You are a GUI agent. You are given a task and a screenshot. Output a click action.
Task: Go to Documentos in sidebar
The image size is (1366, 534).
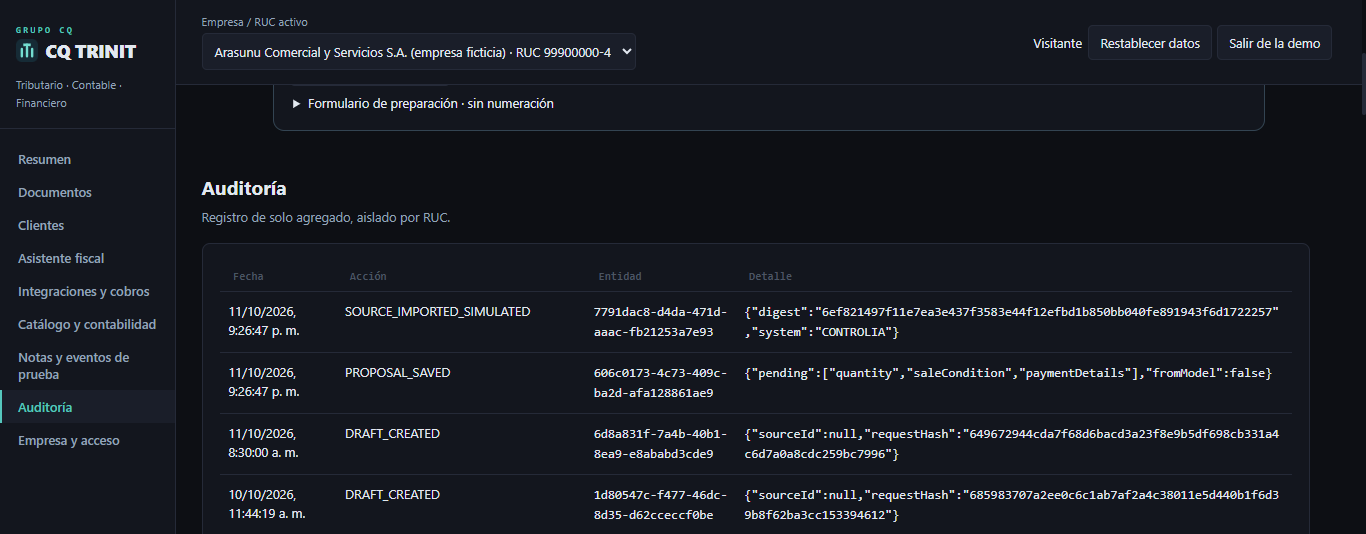[88, 193]
